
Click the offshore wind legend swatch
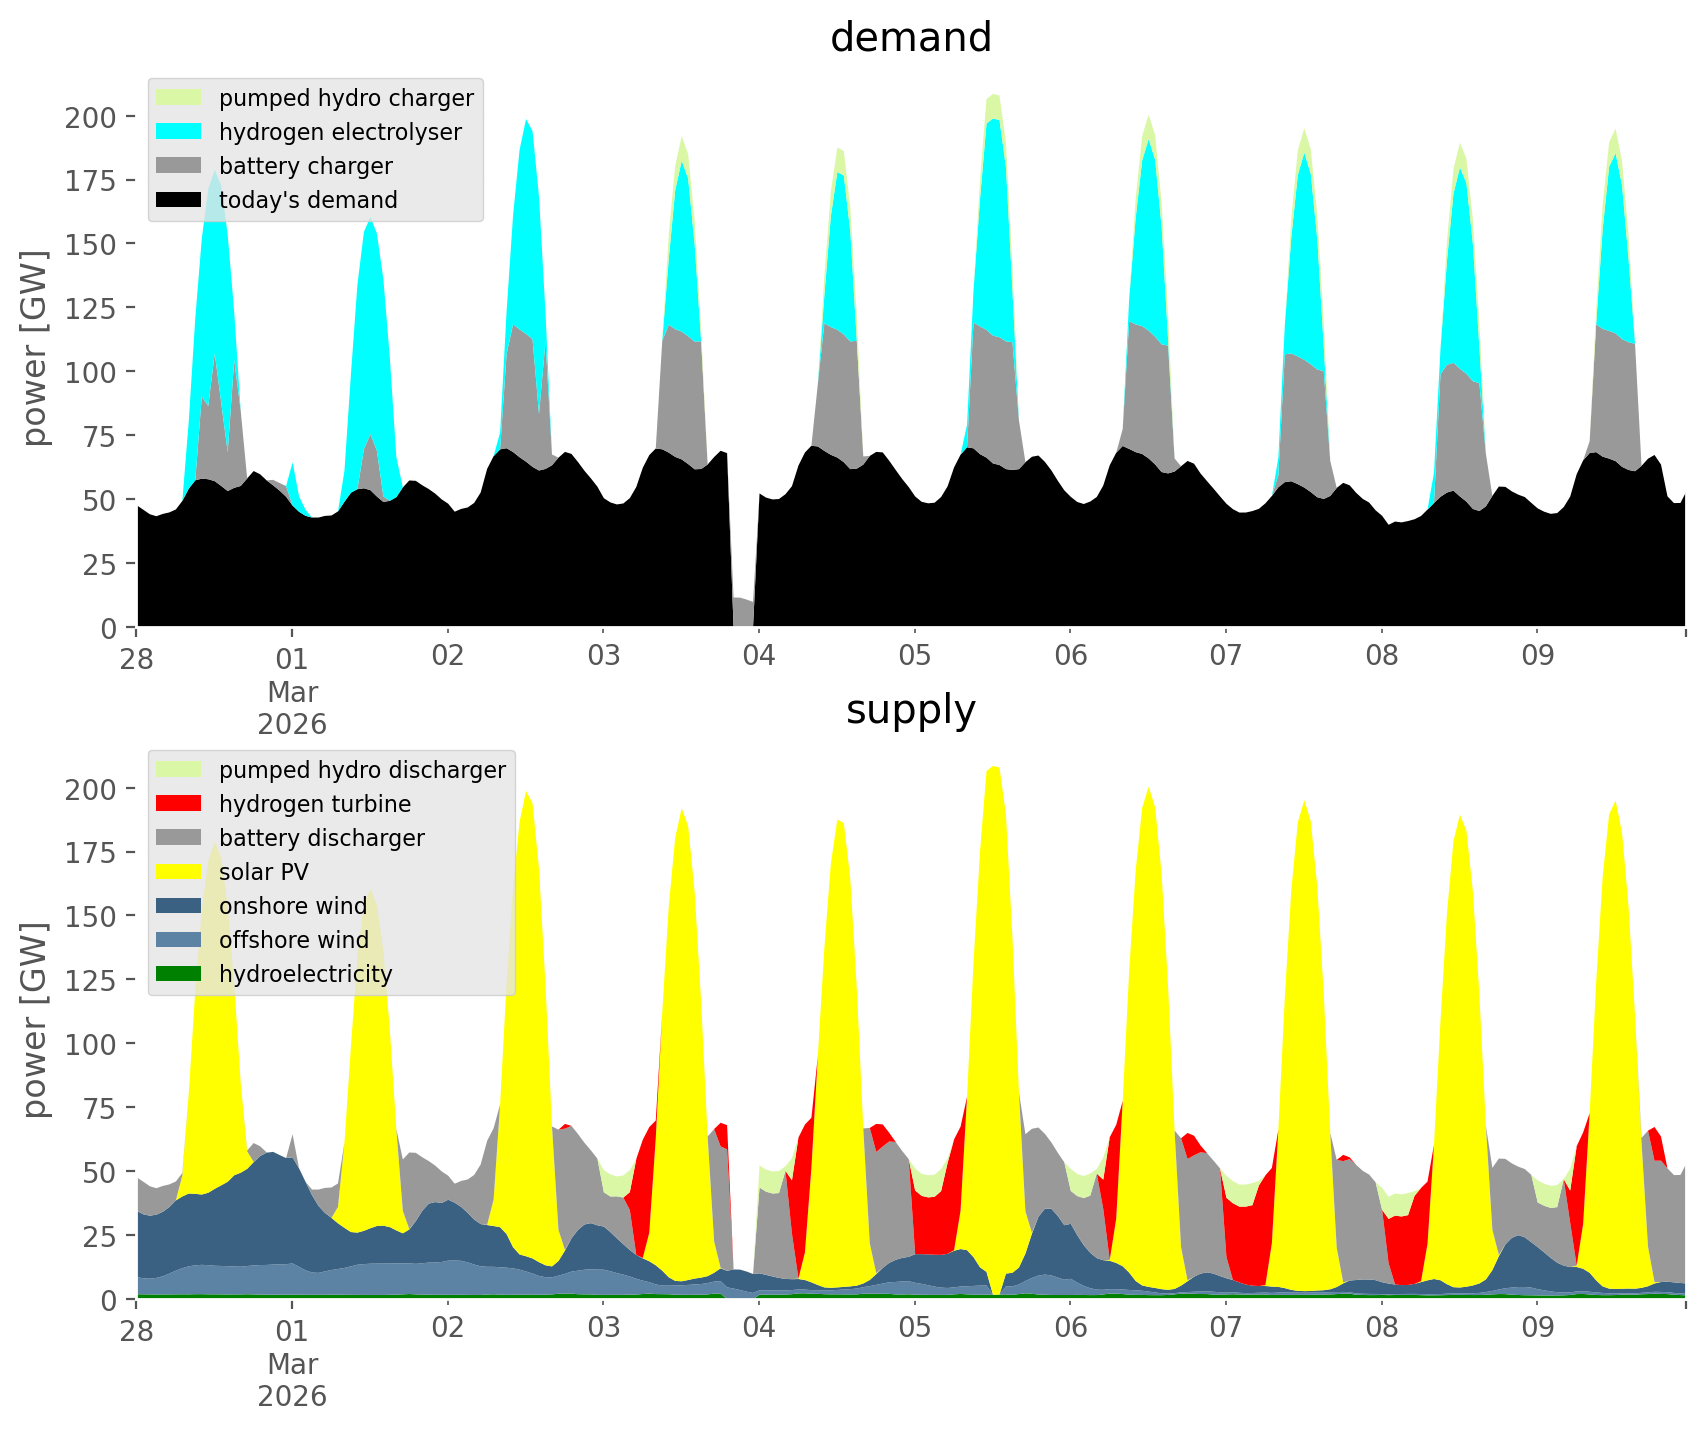pyautogui.click(x=179, y=940)
